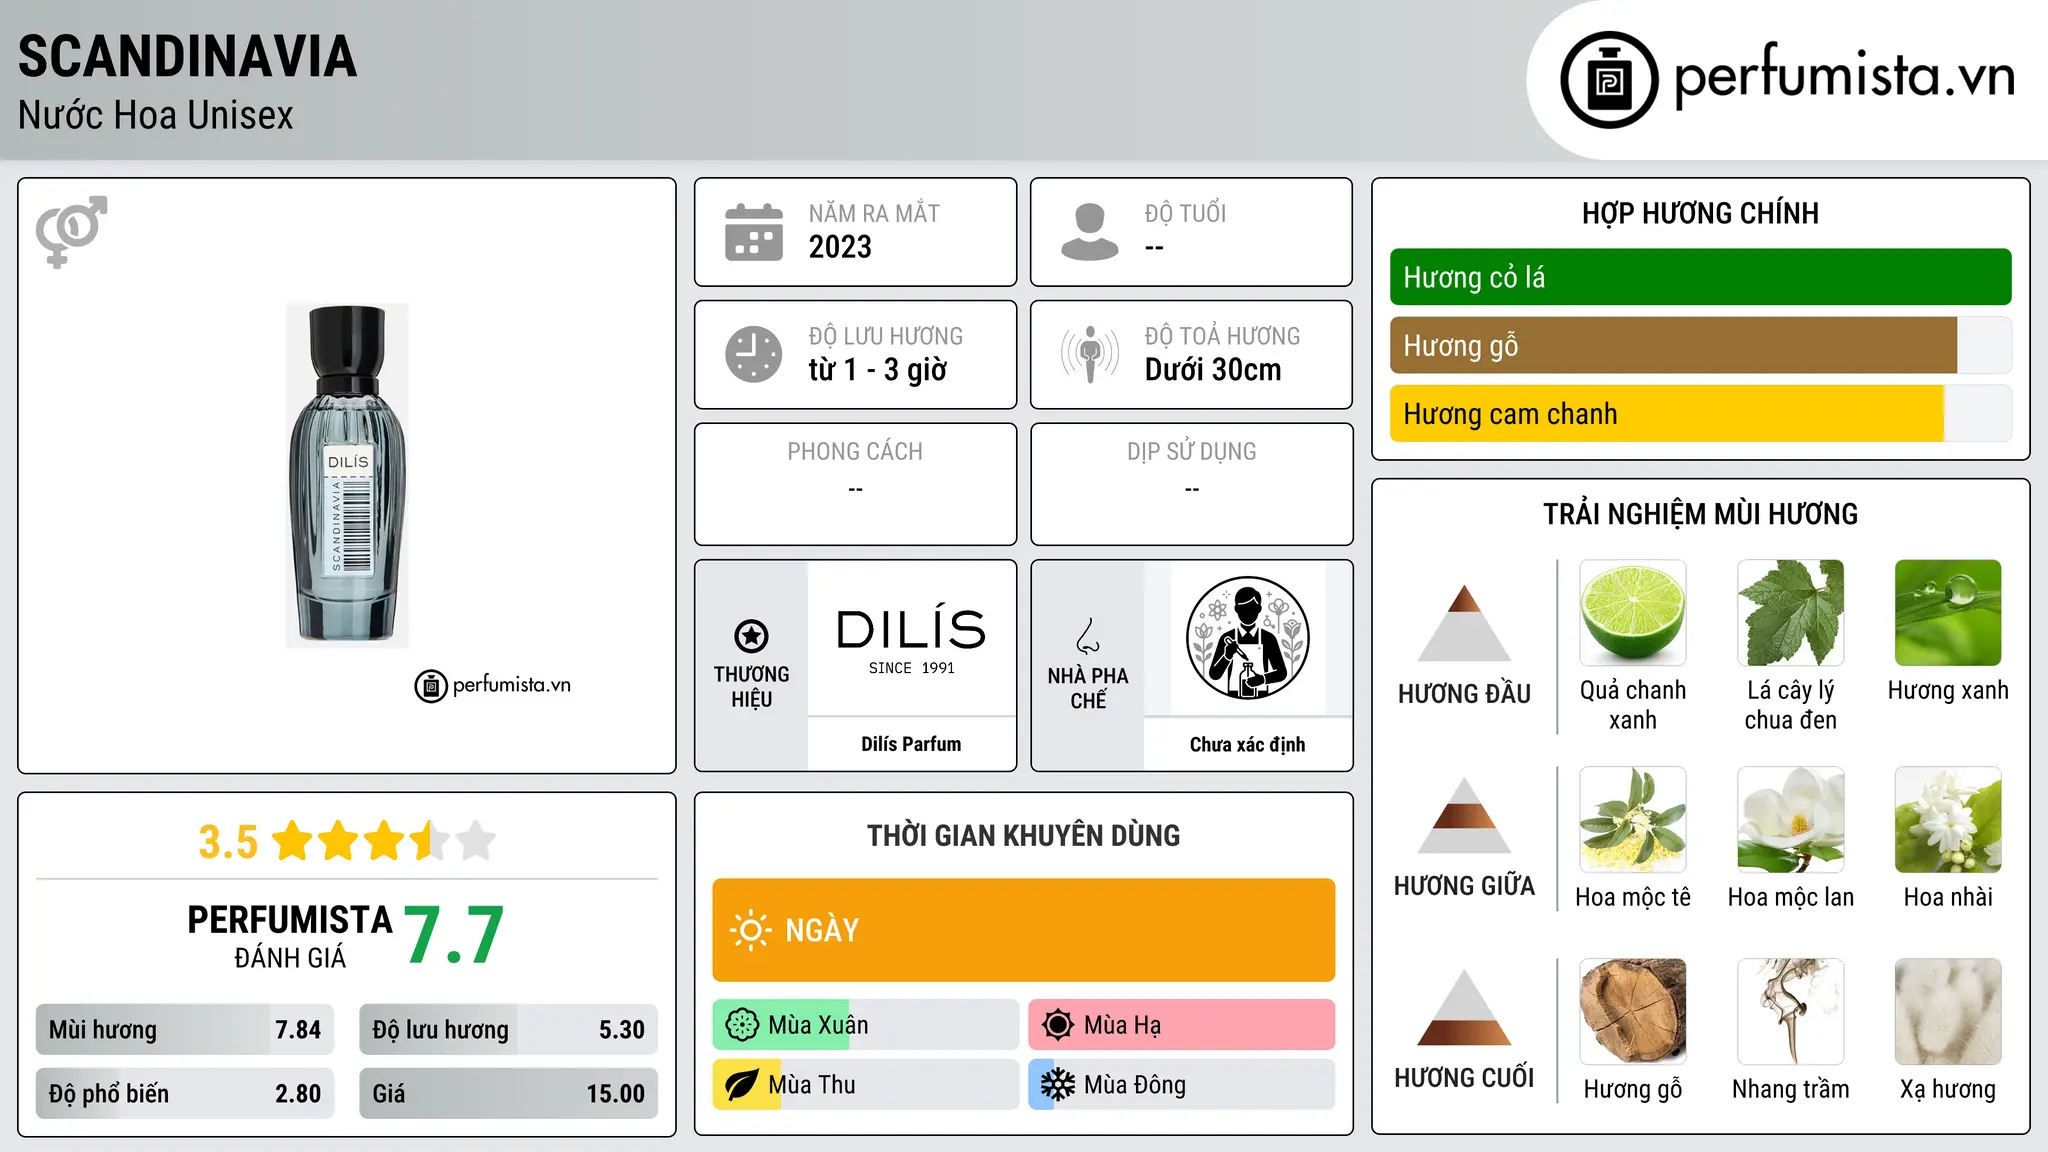Open the Hoa mộc tê flower image
Screen dimensions: 2048x1152
pos(1633,820)
